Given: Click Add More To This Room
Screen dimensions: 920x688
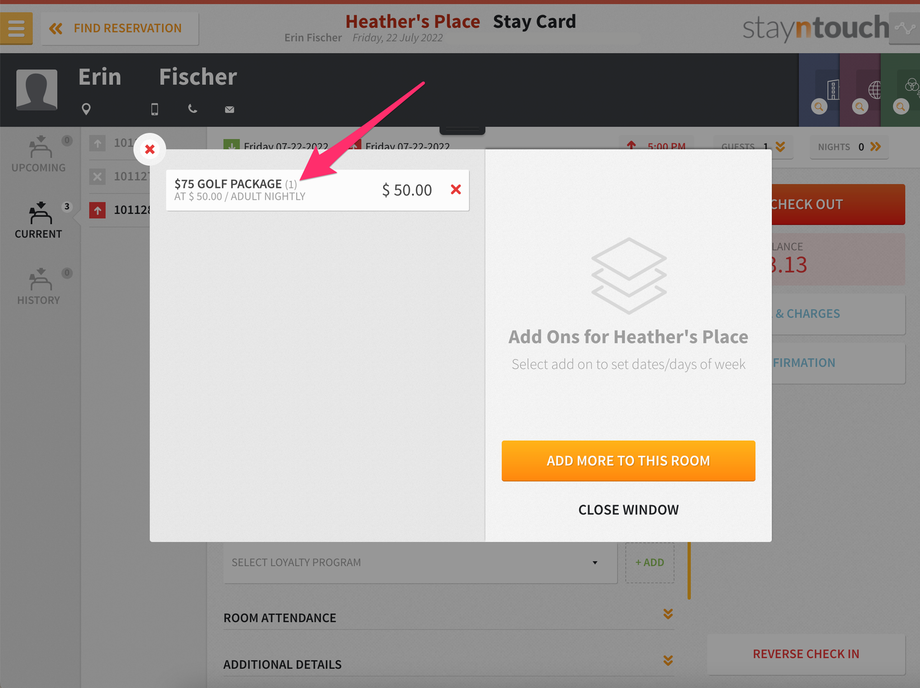Looking at the screenshot, I should (628, 461).
